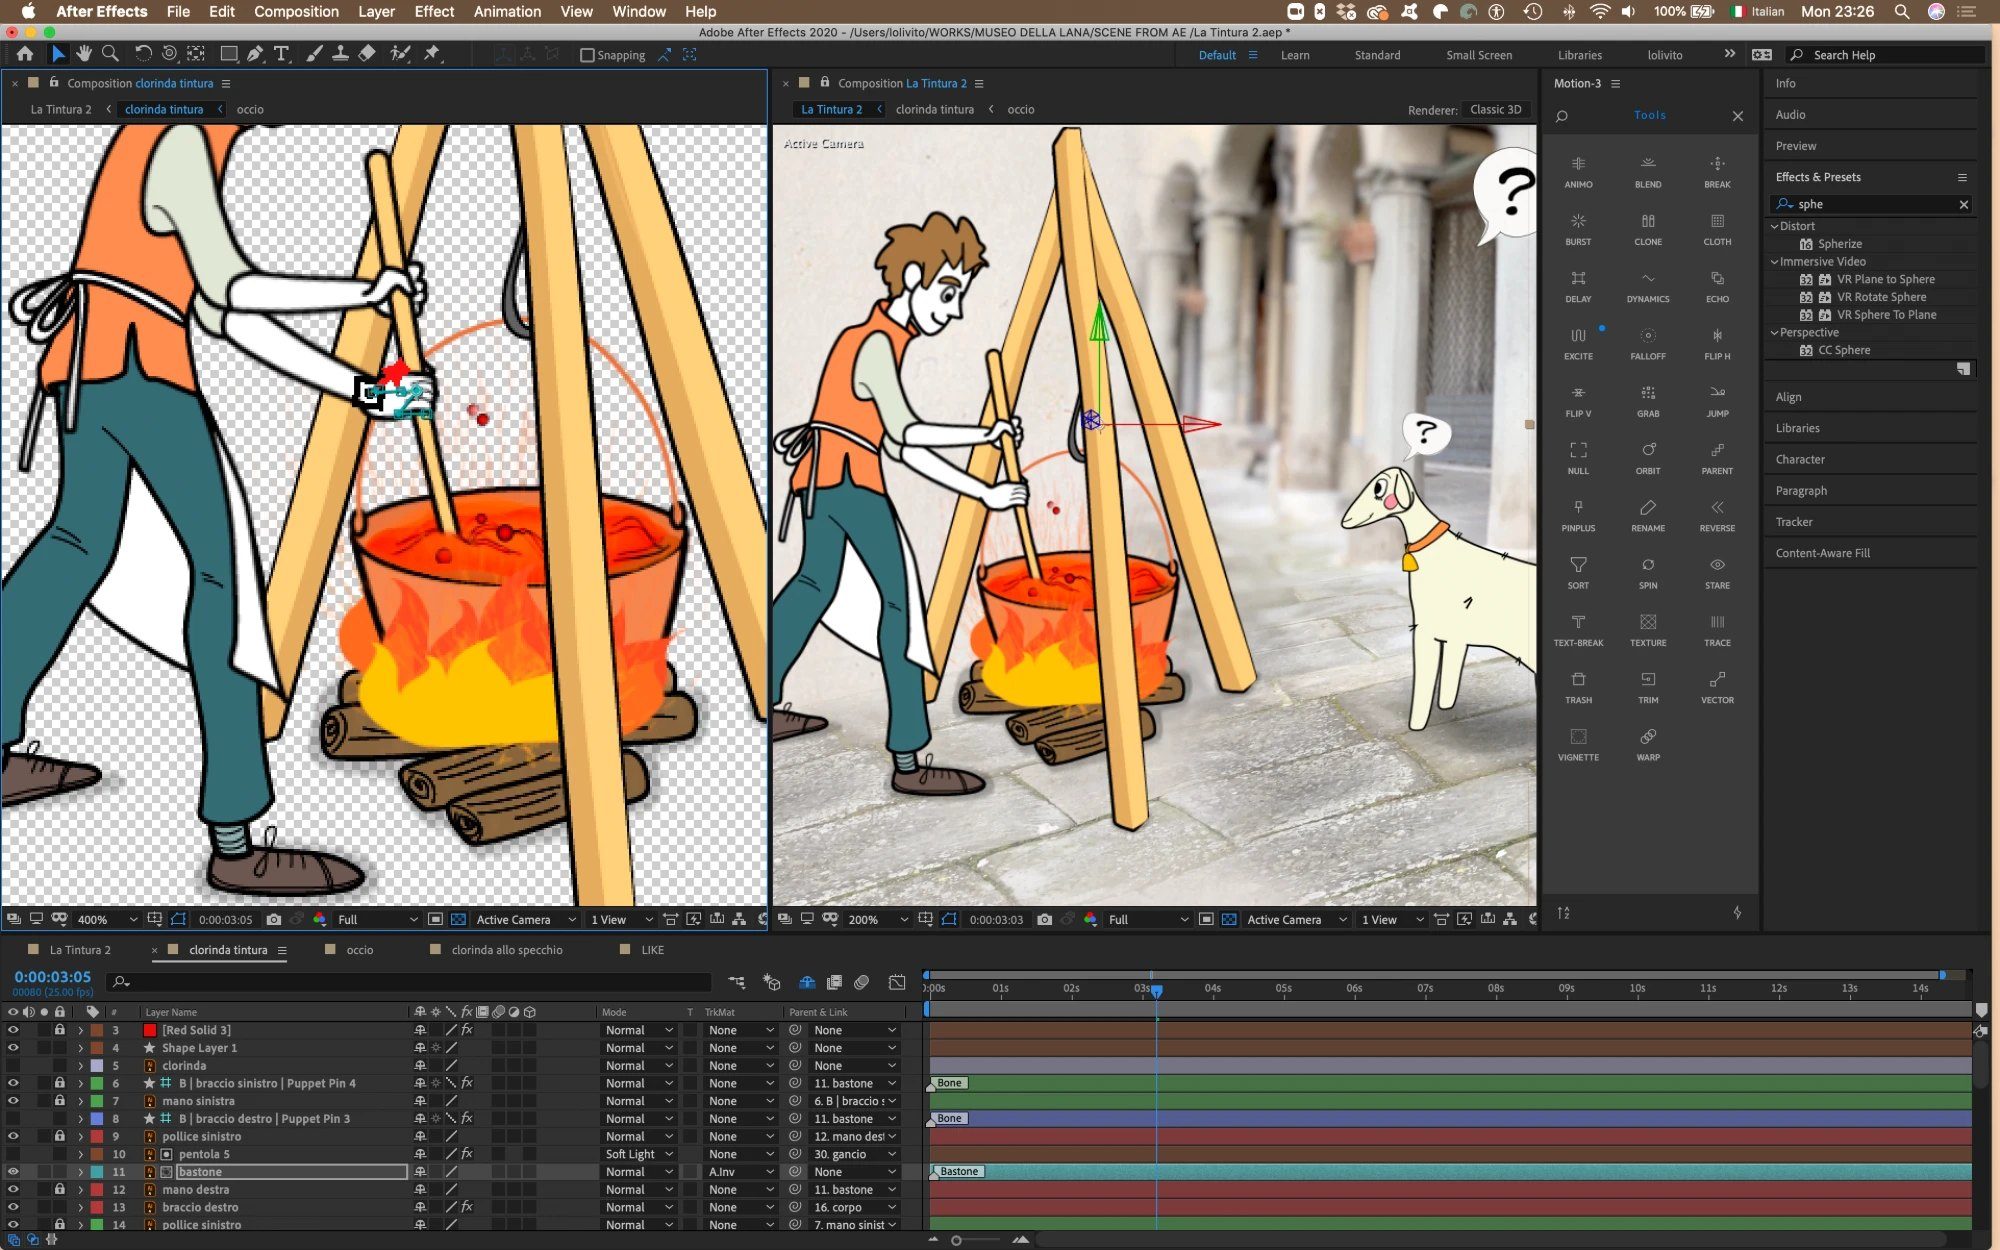Select the Rectangle shape tool
Viewport: 2000px width, 1250px height.
click(x=228, y=54)
